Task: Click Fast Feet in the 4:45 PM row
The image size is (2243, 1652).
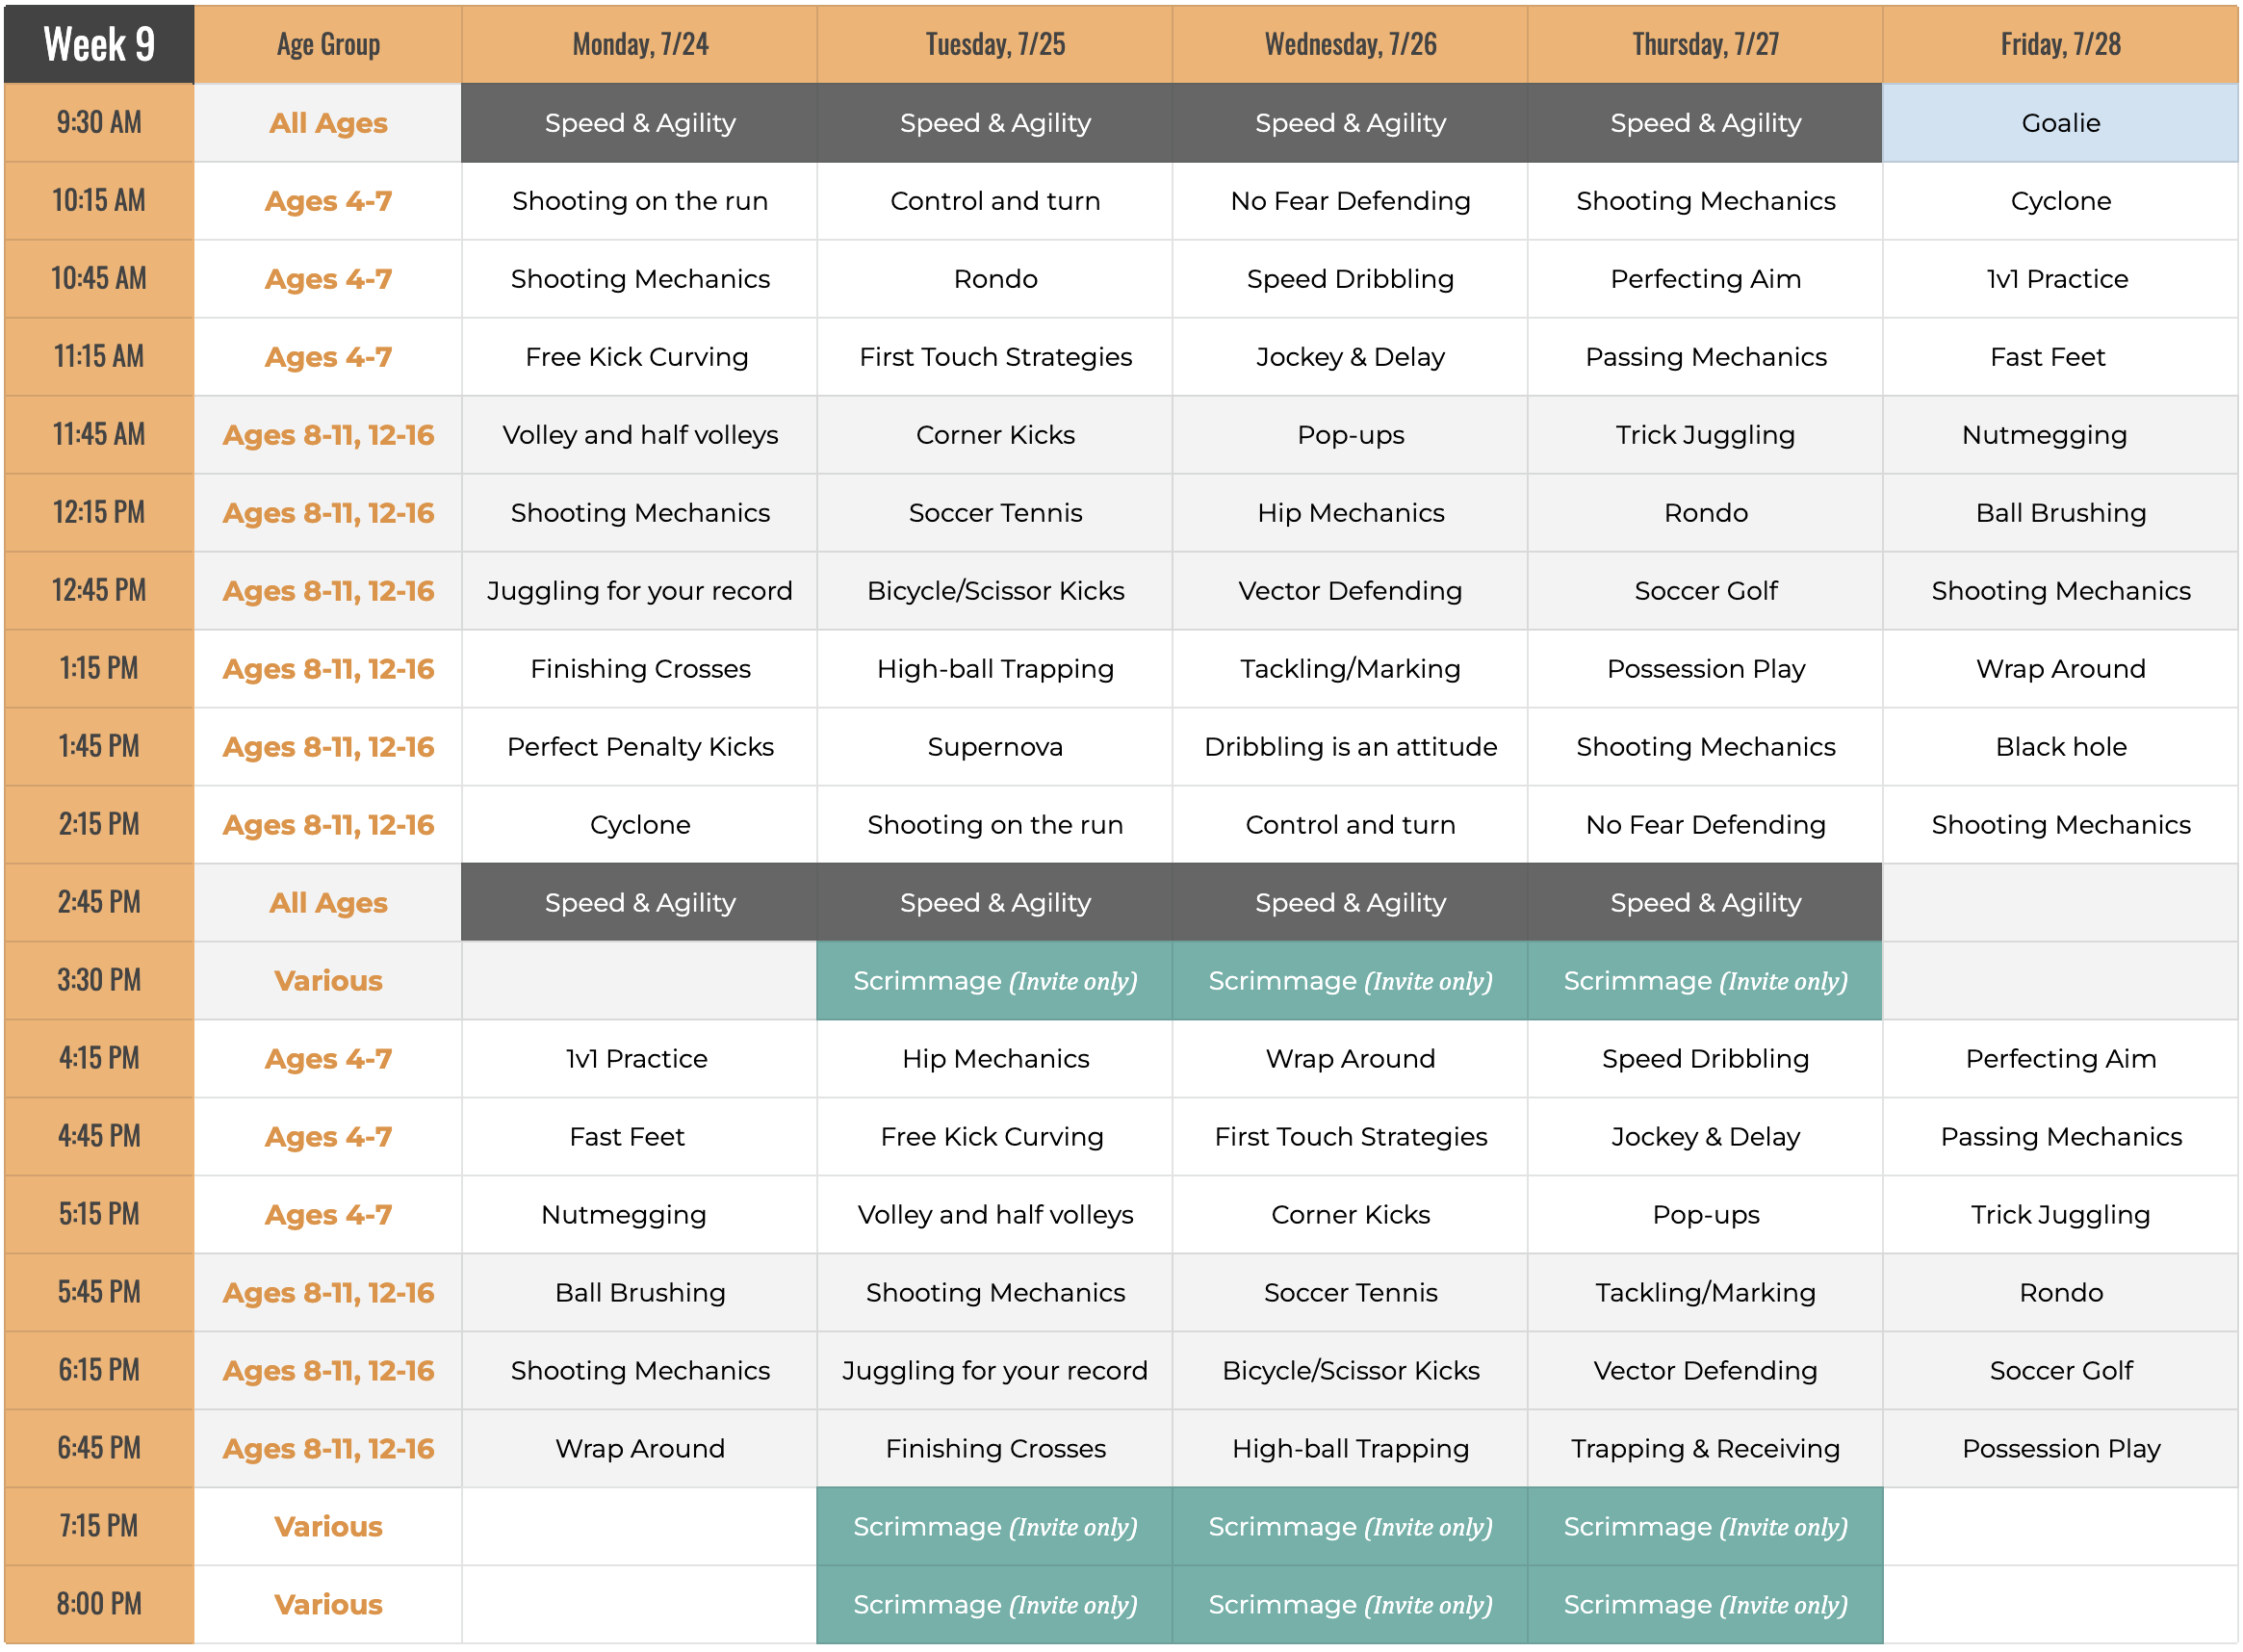Action: click(x=640, y=1137)
